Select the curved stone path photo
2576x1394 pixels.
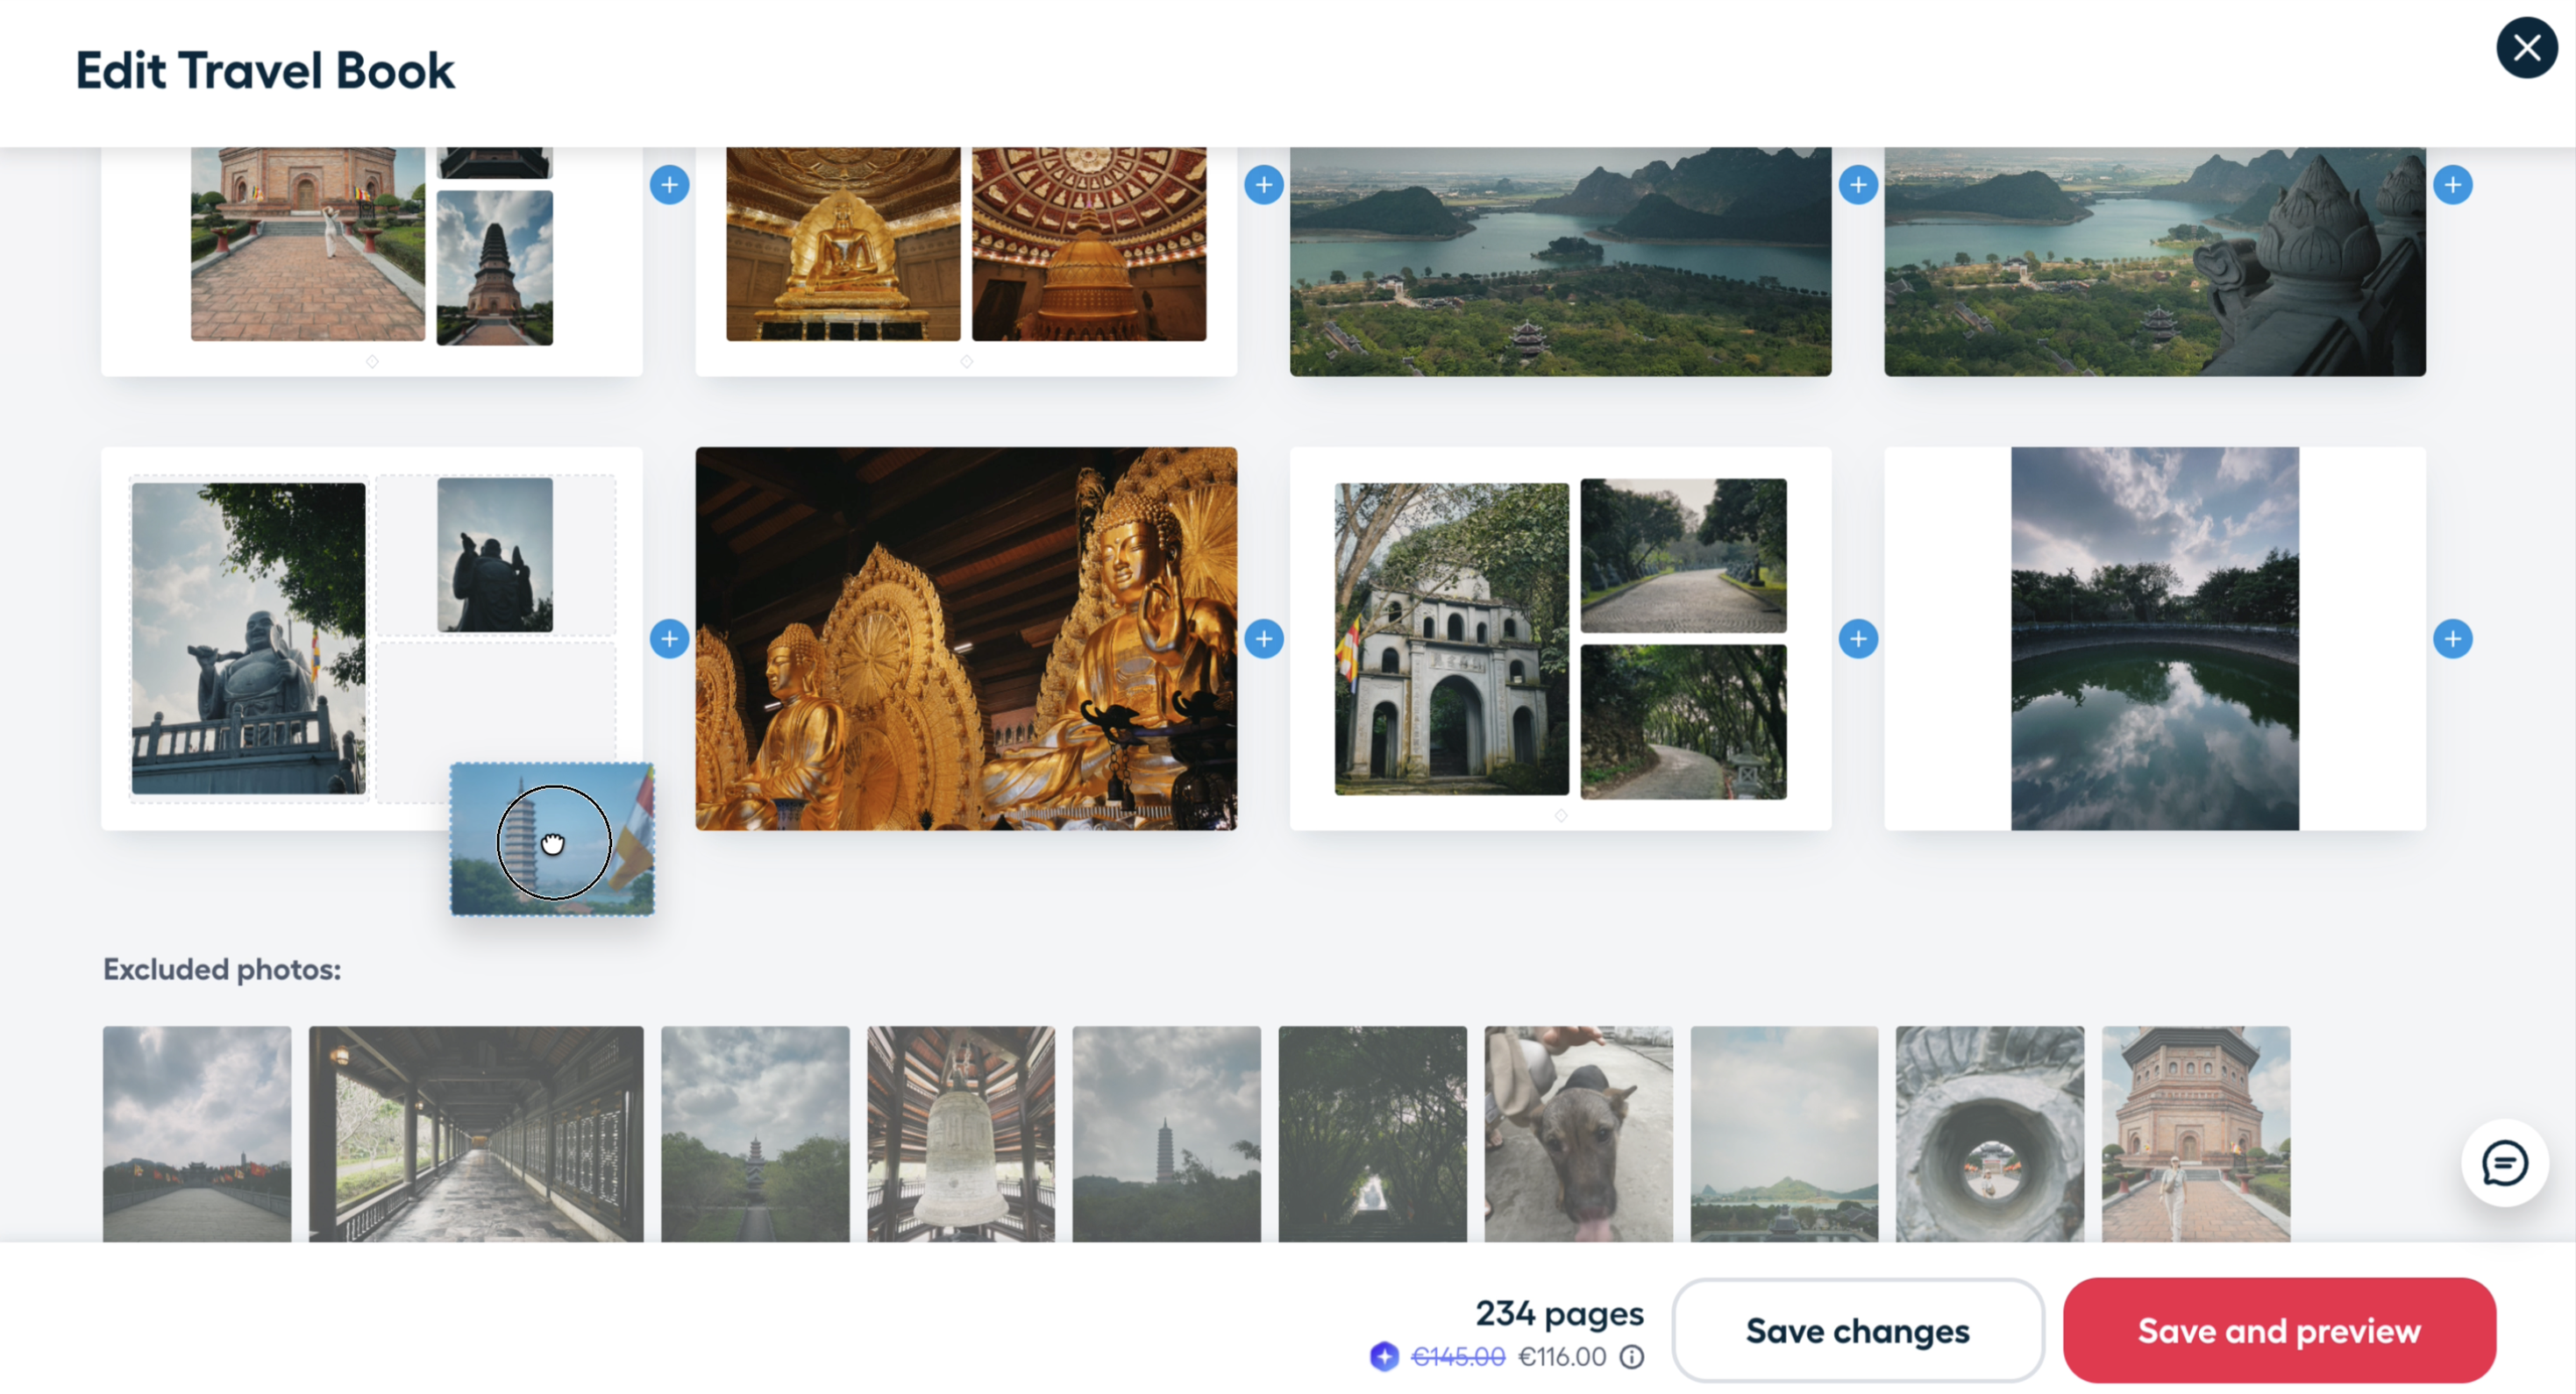(x=1683, y=556)
